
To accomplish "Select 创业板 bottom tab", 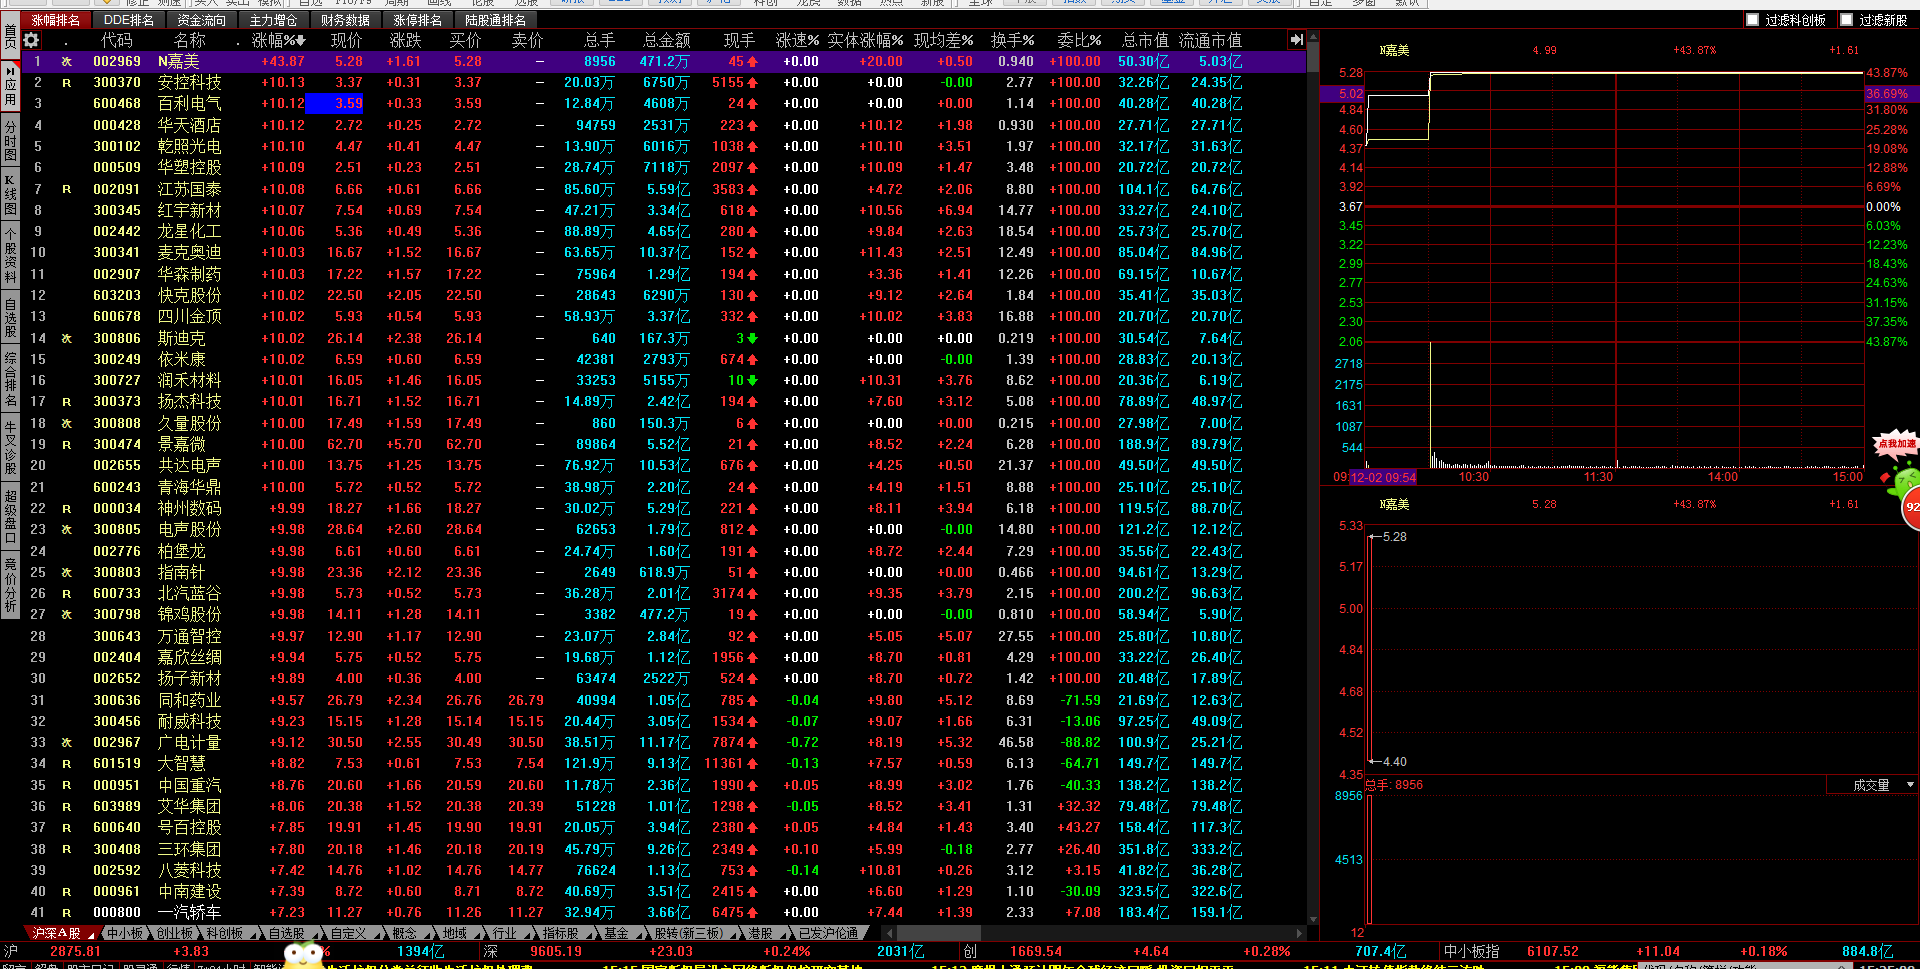I will pos(175,933).
